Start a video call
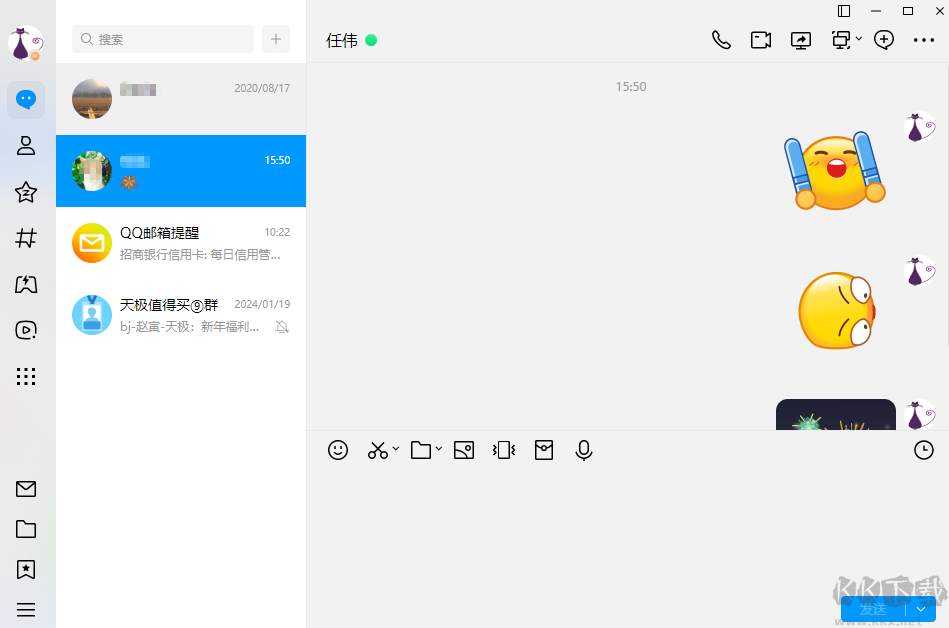Screen dimensions: 949x628 pos(760,40)
